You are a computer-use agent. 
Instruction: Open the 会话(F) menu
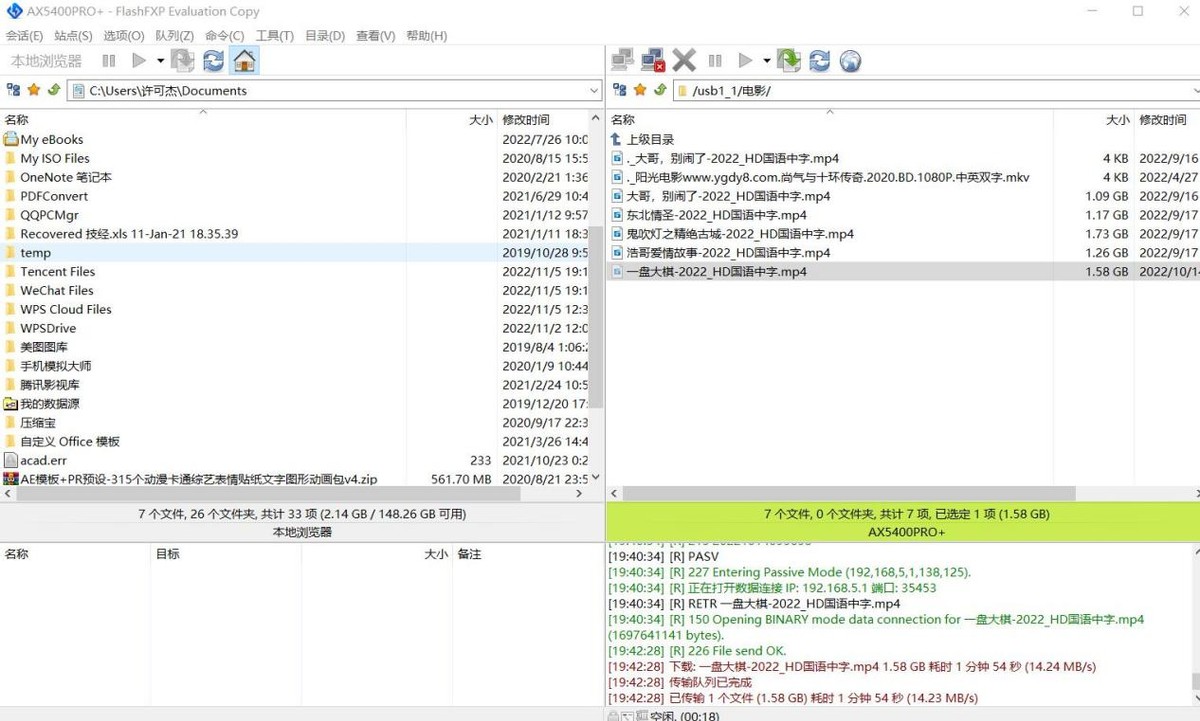click(x=24, y=35)
